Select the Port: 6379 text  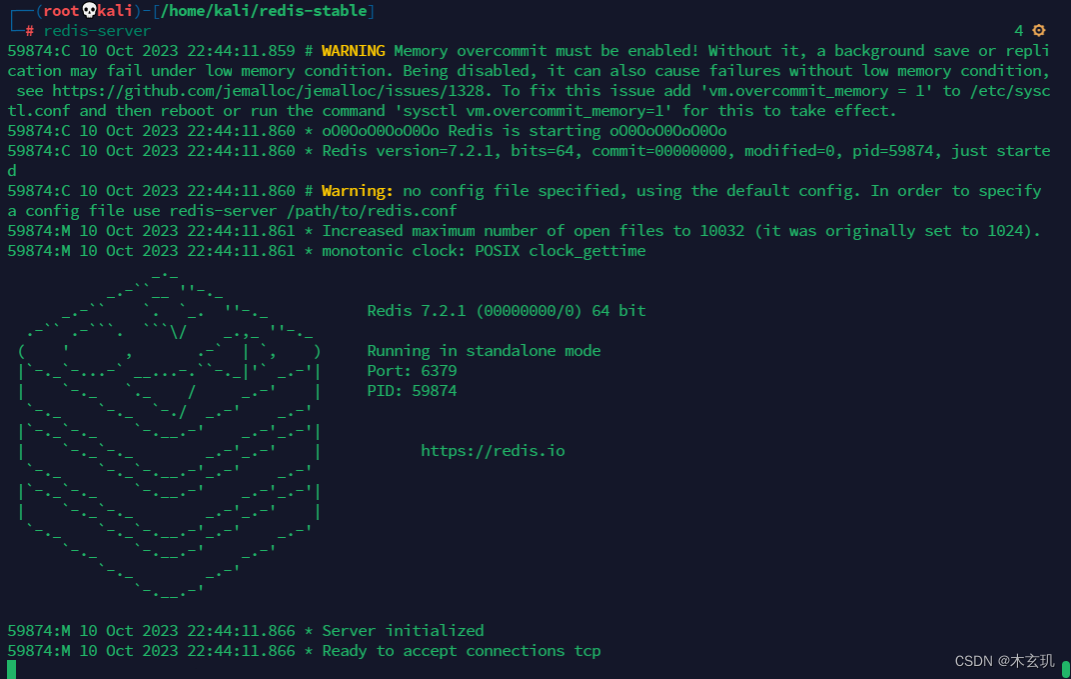[x=412, y=370]
